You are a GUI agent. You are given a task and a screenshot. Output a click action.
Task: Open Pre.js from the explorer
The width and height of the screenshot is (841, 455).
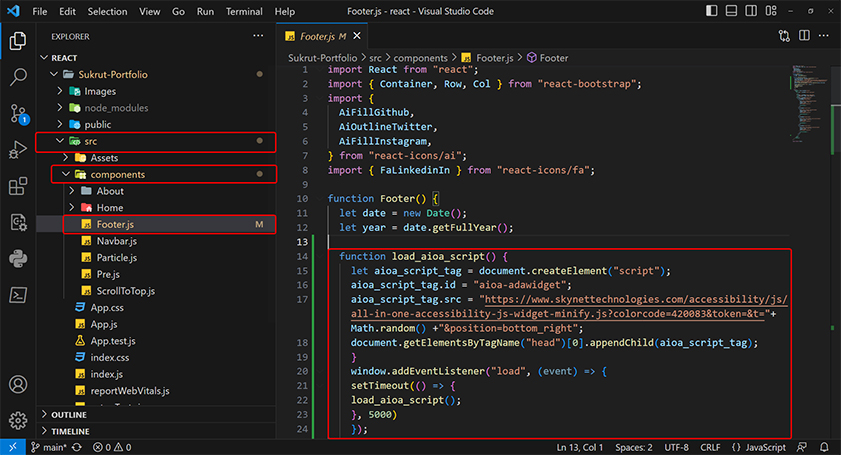point(156,274)
